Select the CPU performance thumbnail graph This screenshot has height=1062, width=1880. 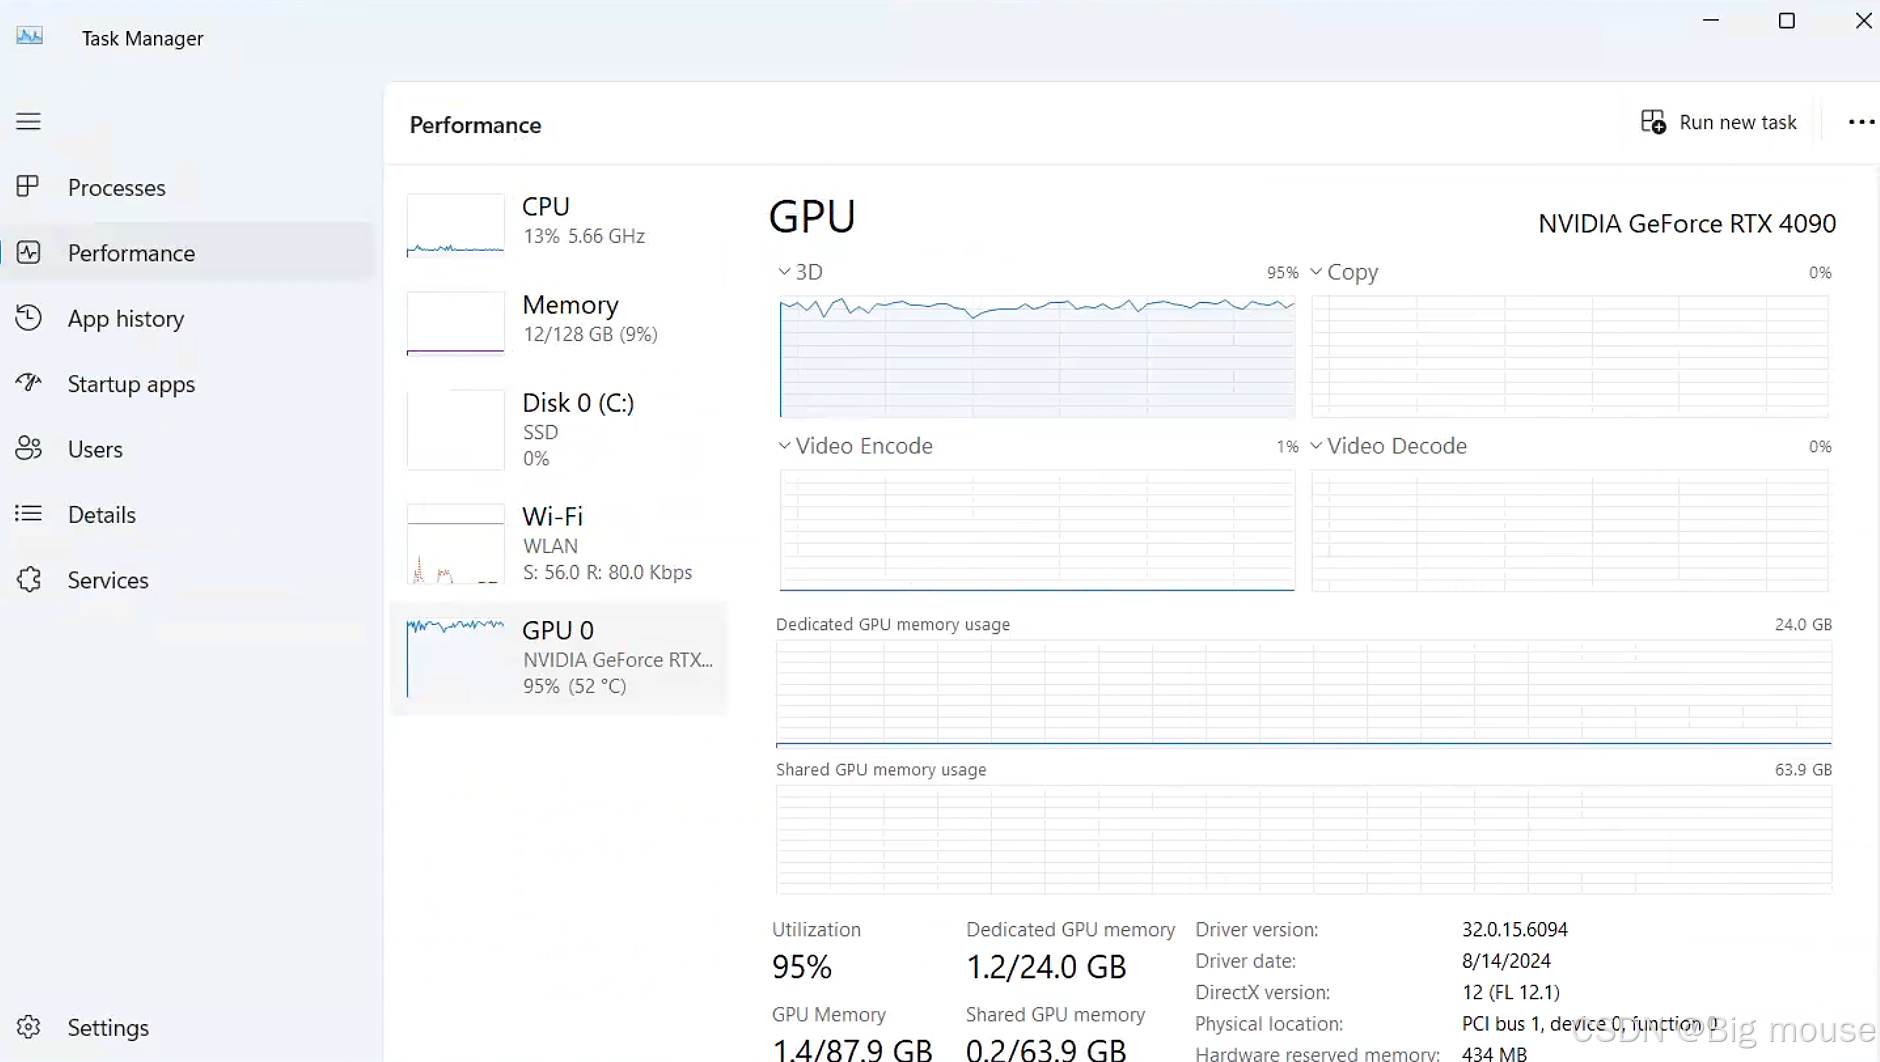pyautogui.click(x=455, y=226)
